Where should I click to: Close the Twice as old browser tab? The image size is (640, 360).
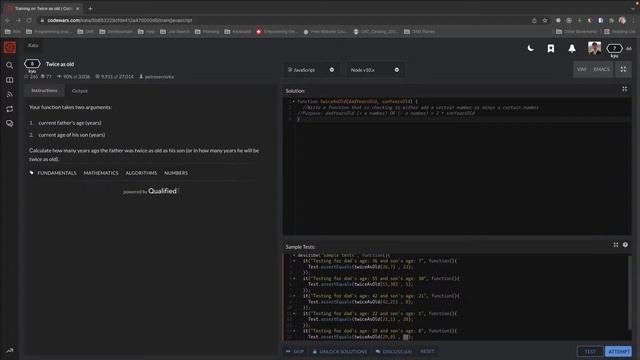[x=78, y=8]
